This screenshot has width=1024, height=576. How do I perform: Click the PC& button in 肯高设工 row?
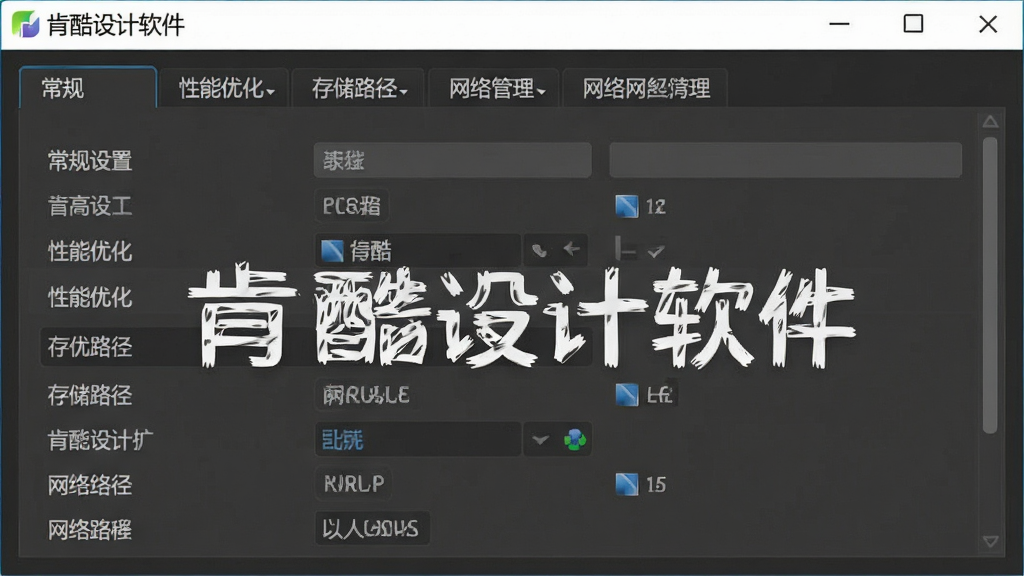(351, 206)
